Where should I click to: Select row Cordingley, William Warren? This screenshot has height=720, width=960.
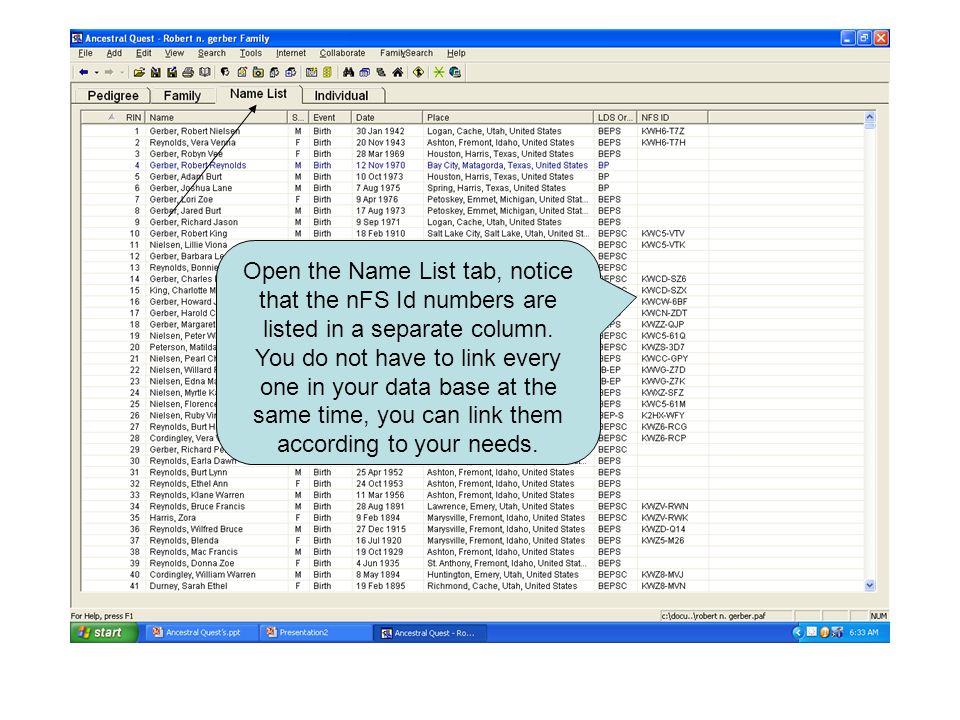pyautogui.click(x=471, y=575)
